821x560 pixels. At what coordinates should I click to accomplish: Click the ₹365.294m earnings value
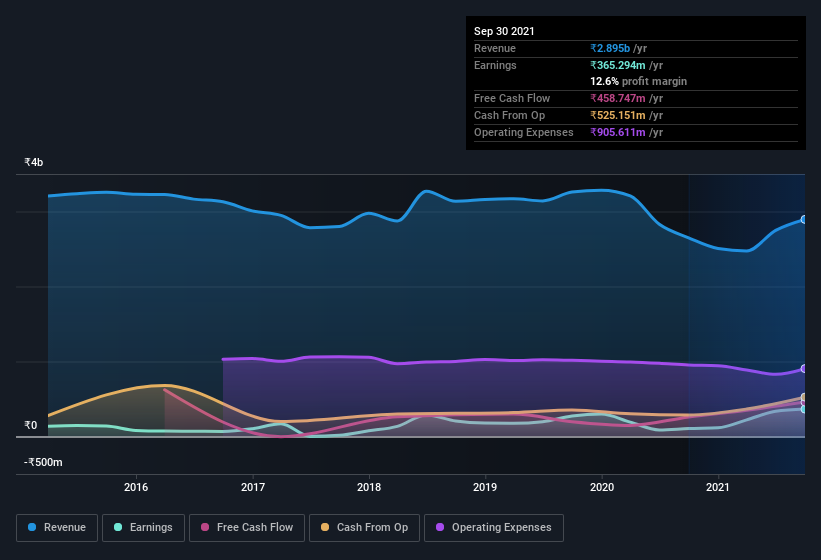(618, 65)
